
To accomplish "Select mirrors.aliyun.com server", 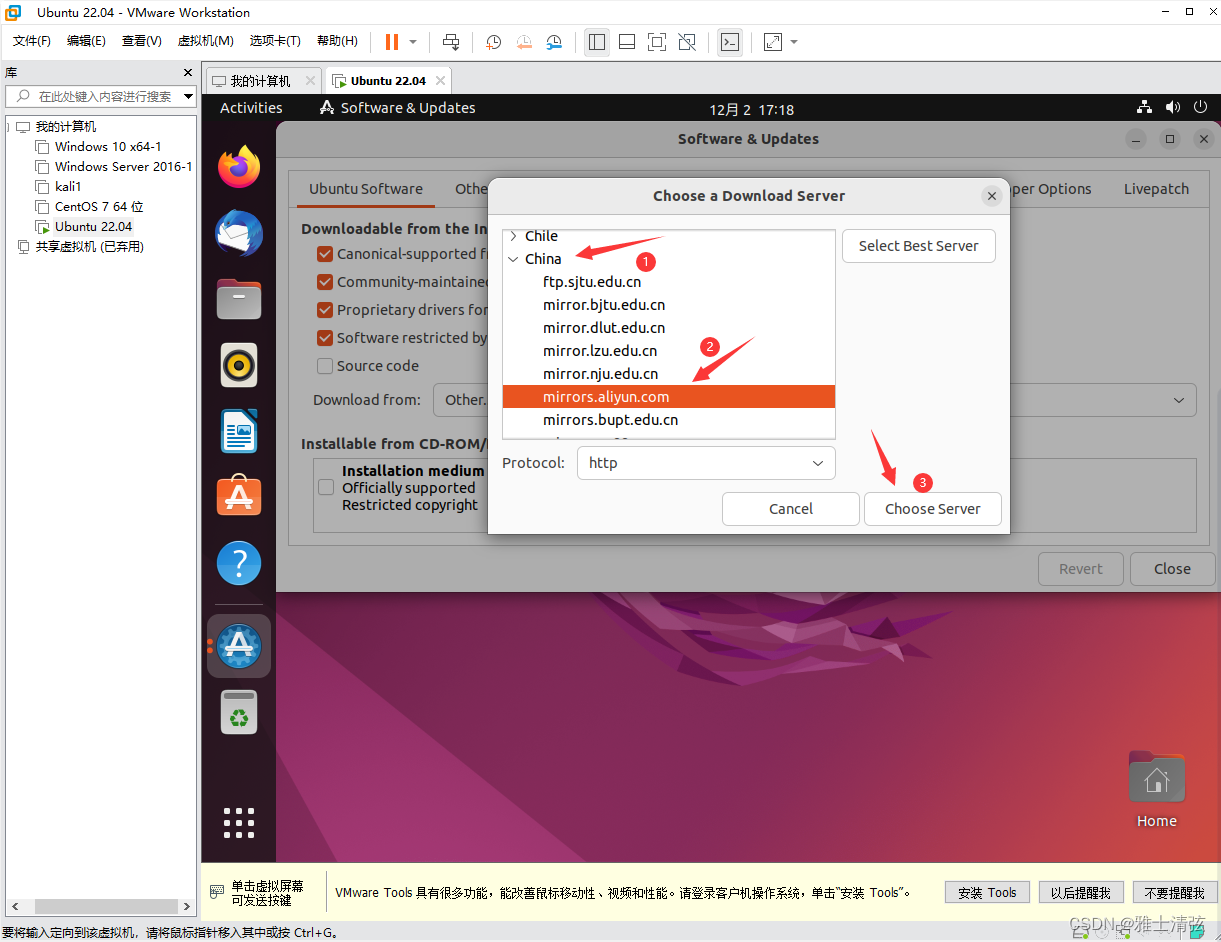I will coord(668,397).
